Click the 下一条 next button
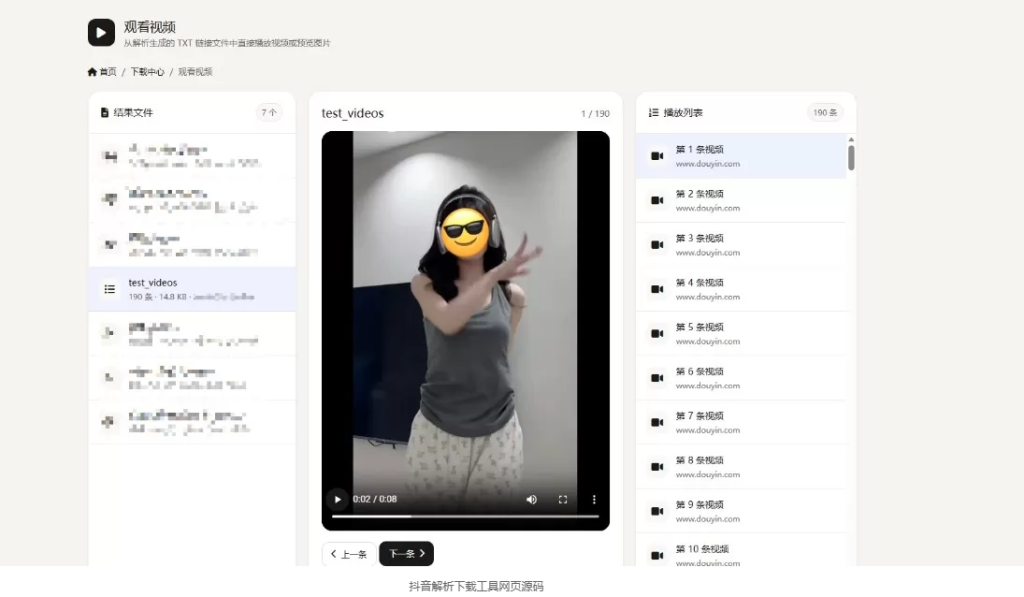The width and height of the screenshot is (1024, 597). click(406, 554)
